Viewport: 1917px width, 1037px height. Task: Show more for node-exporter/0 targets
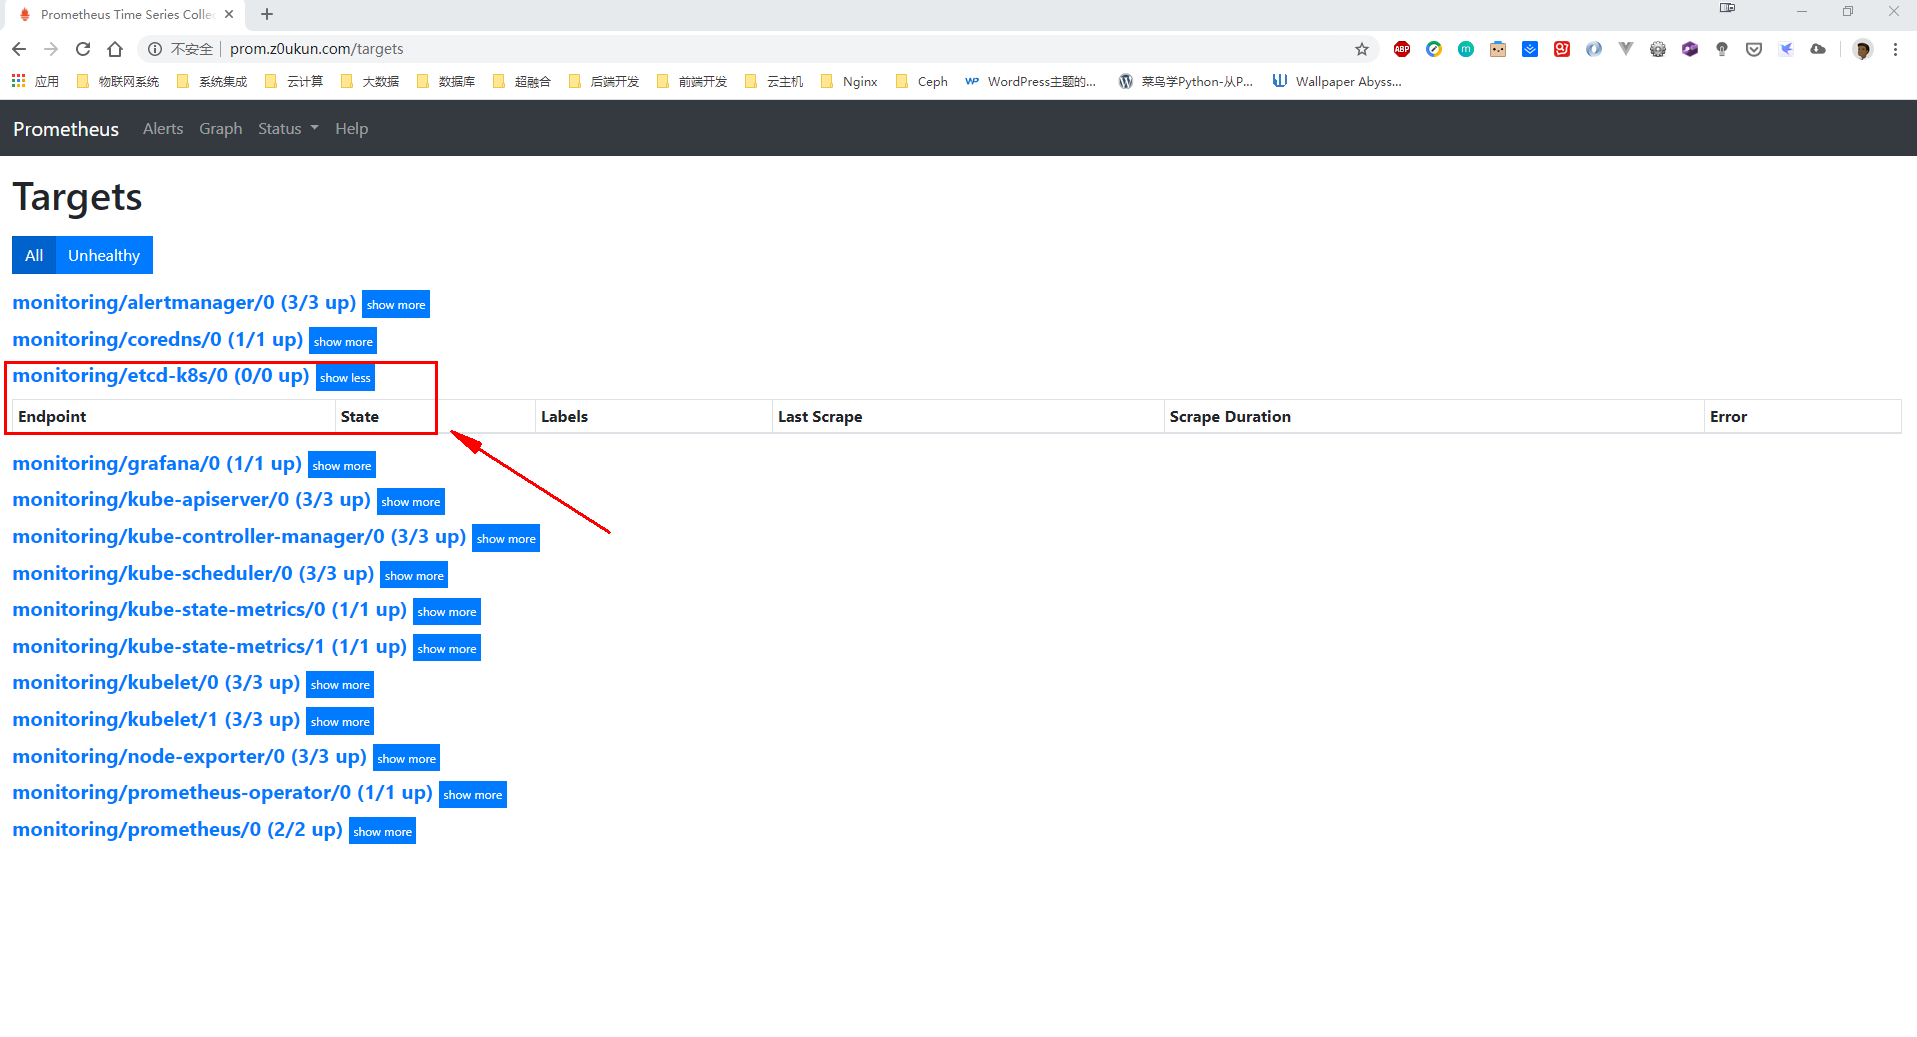(x=407, y=758)
